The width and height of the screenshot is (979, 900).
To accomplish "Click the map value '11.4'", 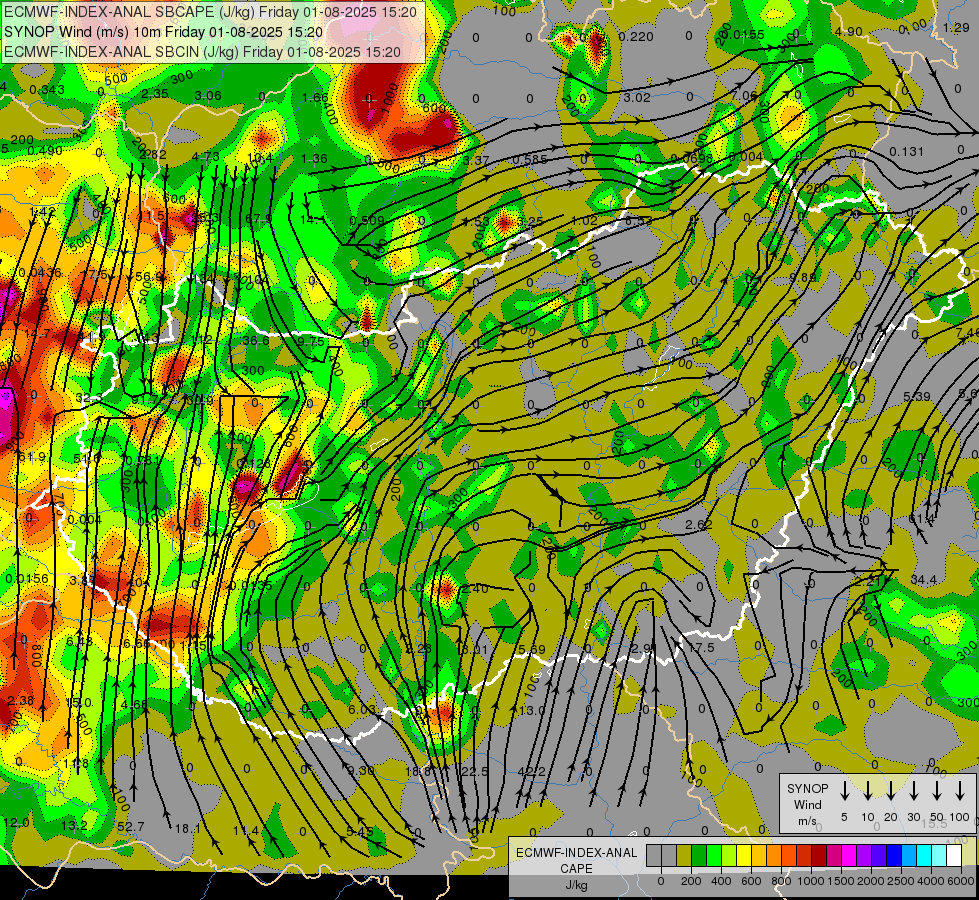I will (x=246, y=831).
